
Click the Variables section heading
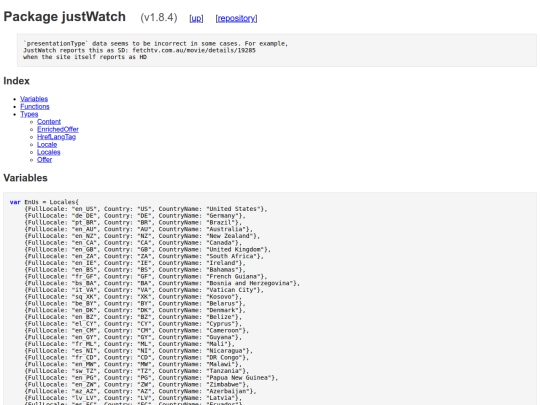tap(25, 178)
